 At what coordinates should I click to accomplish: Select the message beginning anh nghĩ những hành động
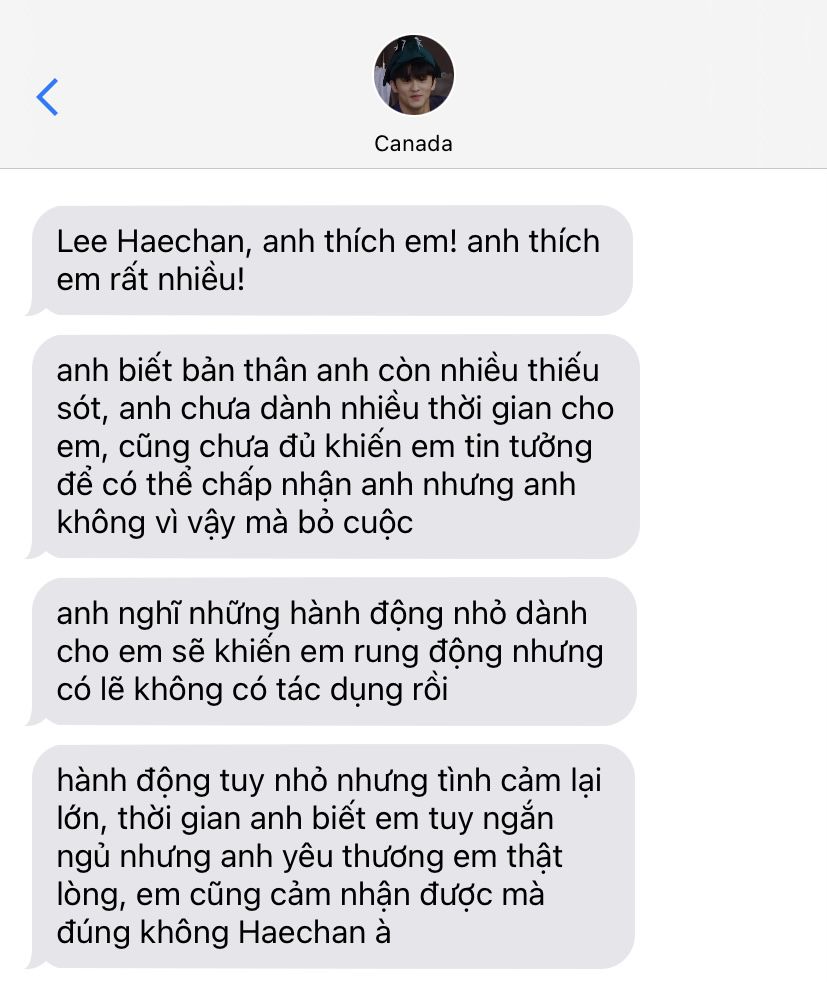coord(332,651)
